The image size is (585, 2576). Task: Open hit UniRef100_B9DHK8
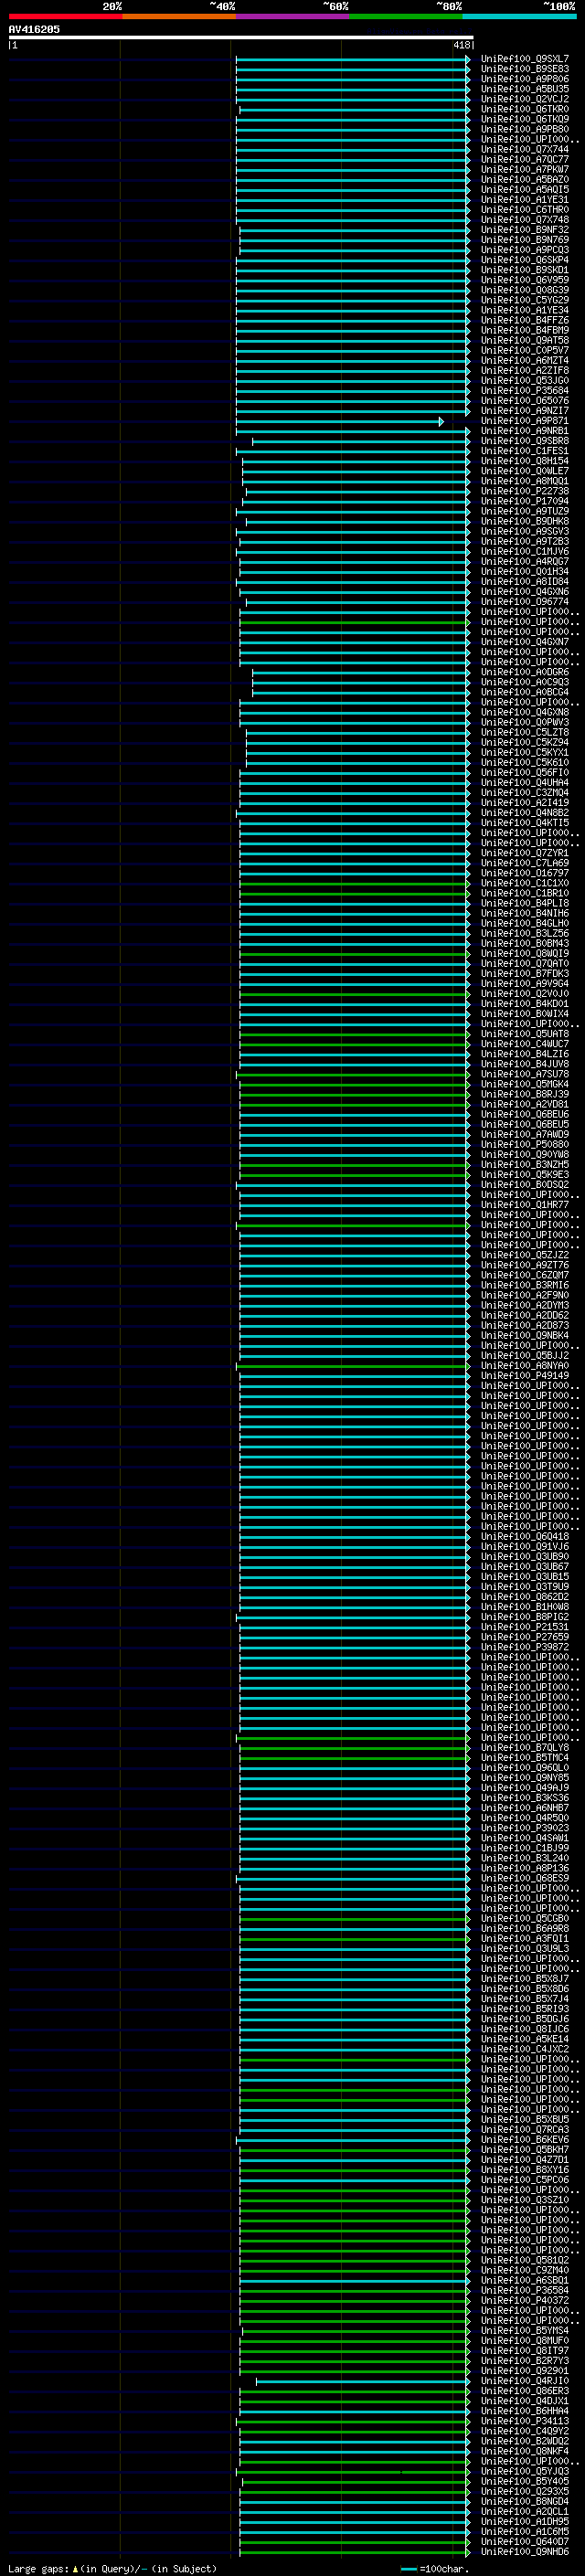coord(524,521)
